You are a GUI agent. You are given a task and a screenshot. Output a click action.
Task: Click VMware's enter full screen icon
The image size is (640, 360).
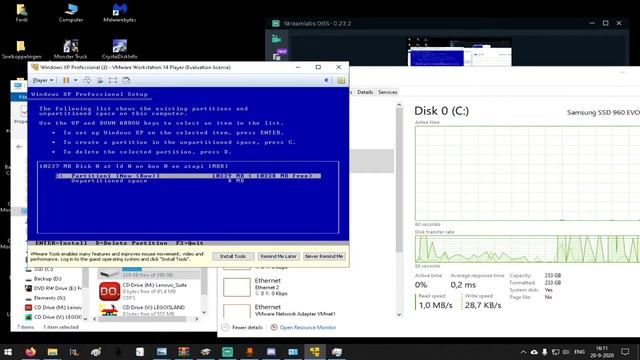pos(113,80)
